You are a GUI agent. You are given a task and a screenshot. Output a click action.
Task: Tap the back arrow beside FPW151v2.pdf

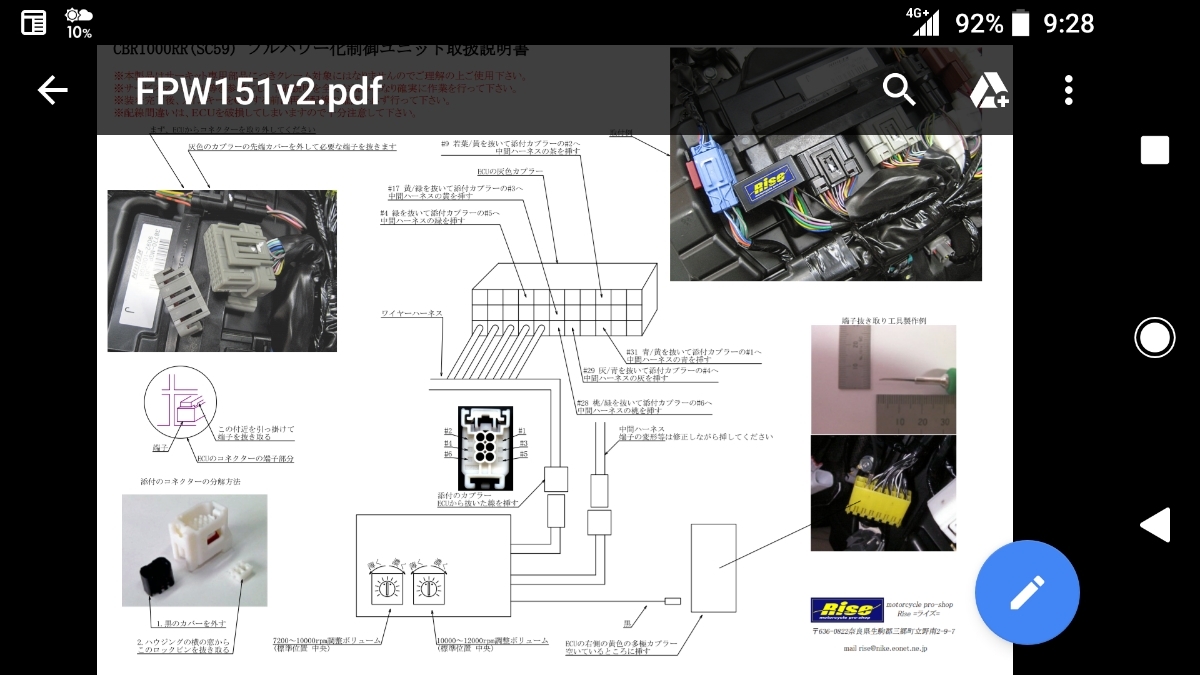pyautogui.click(x=52, y=91)
